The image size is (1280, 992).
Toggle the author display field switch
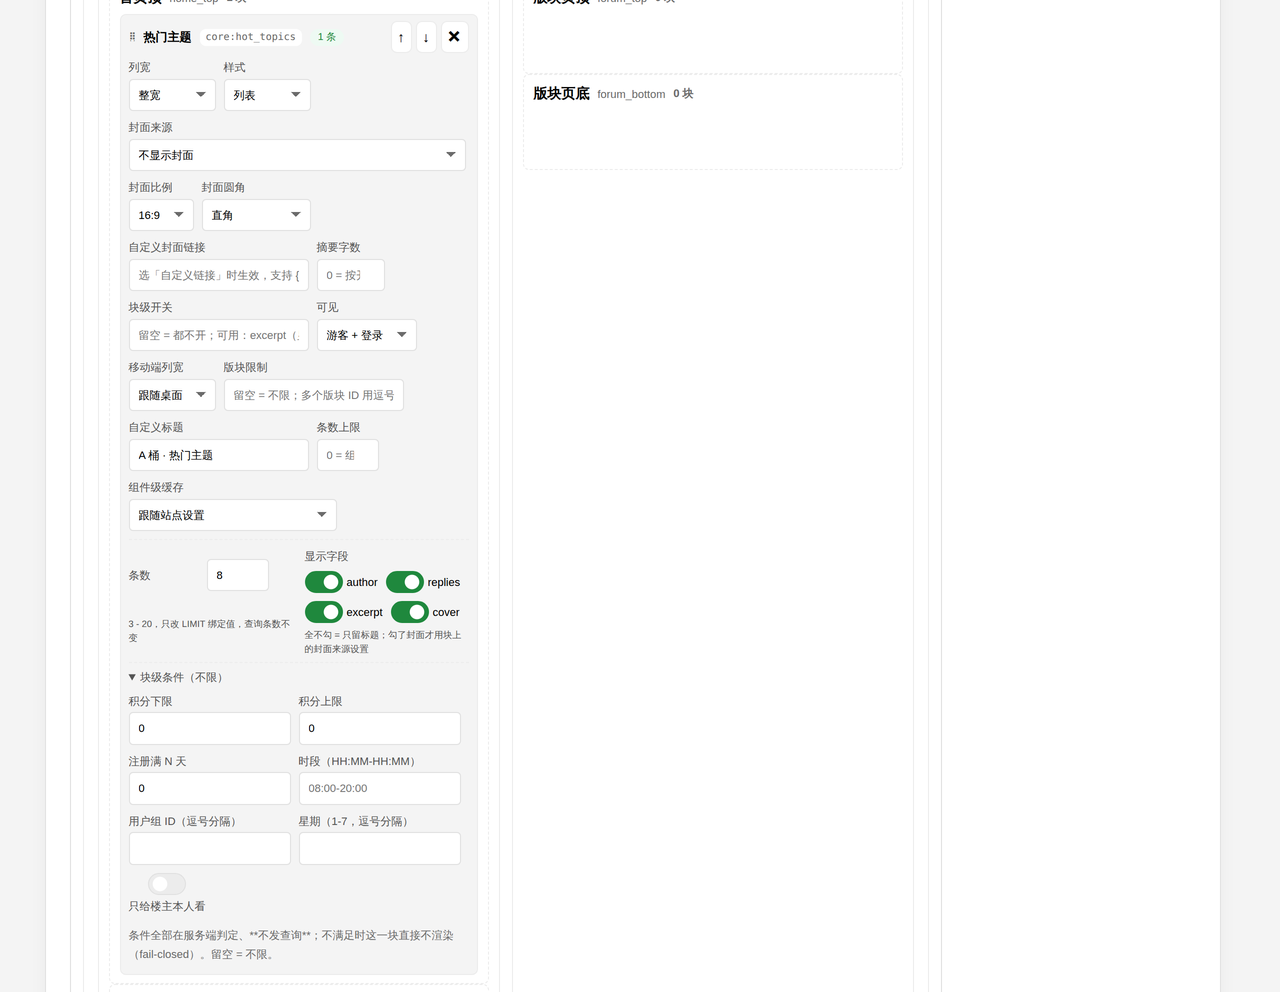click(x=324, y=582)
